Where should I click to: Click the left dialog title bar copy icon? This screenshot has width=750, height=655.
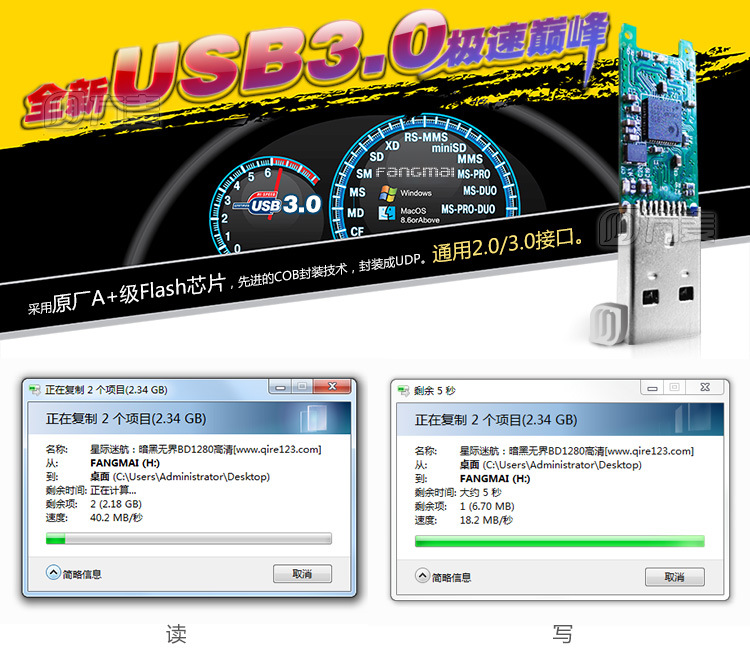34,390
